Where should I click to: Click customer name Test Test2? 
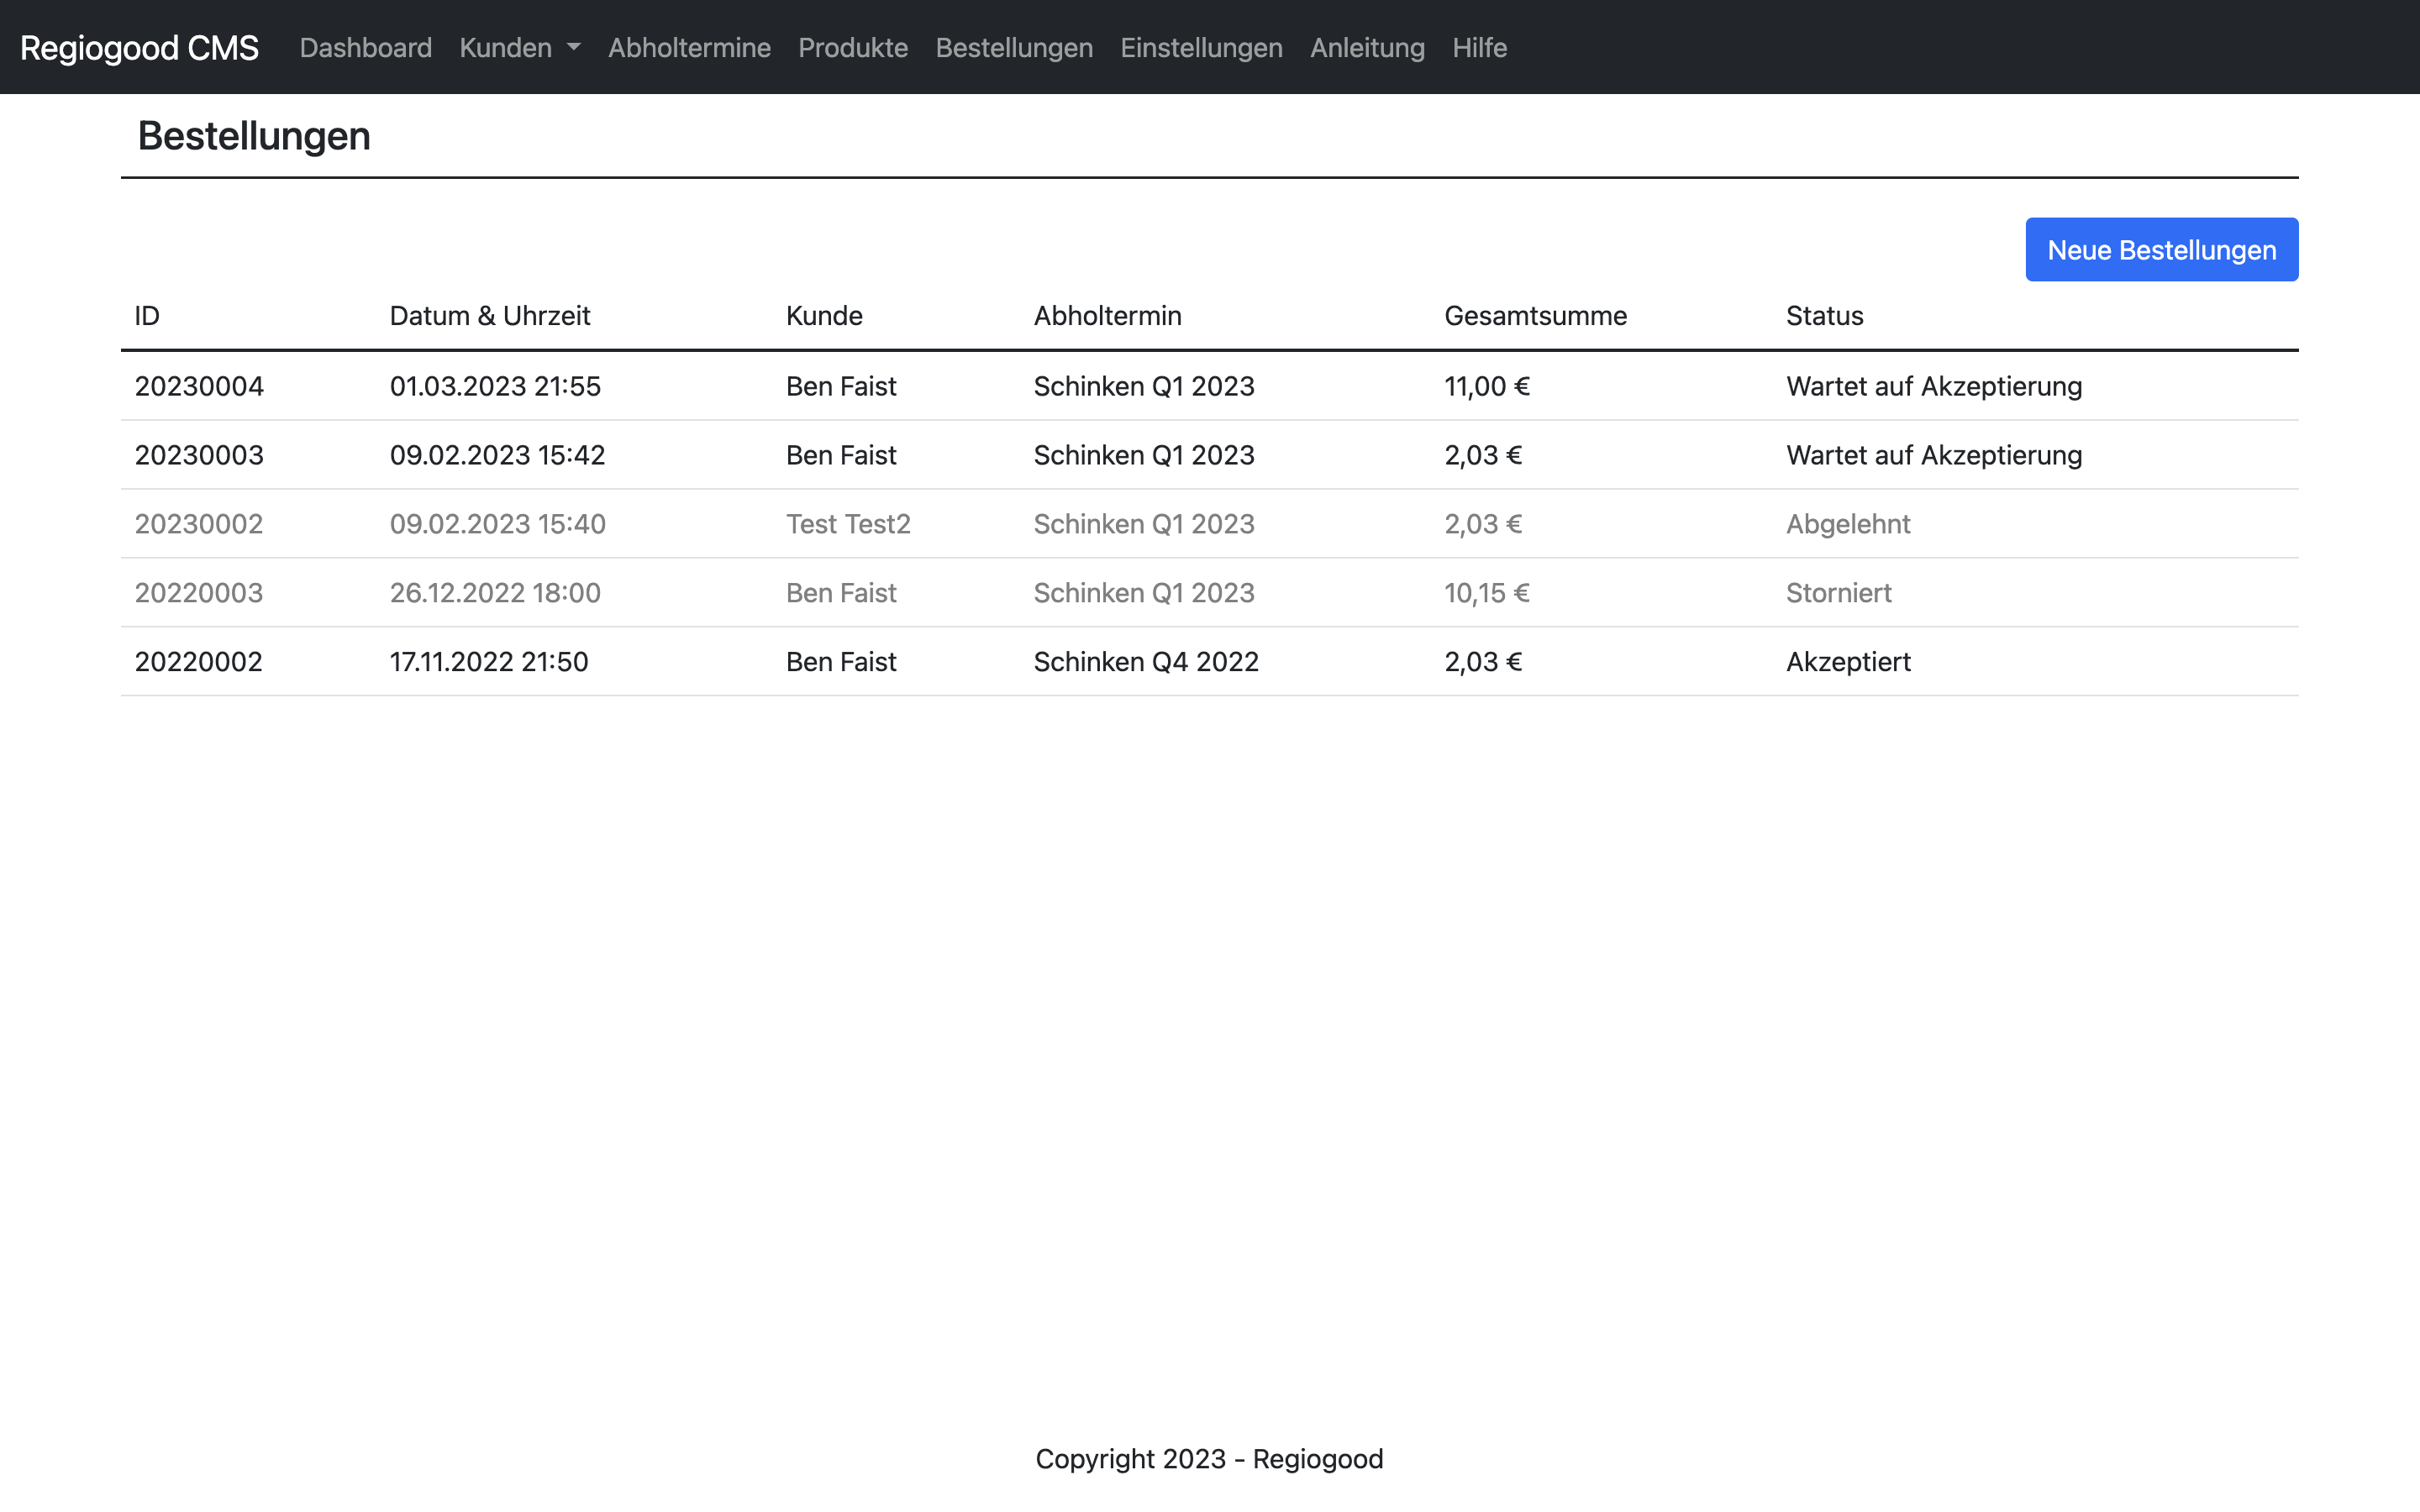point(847,524)
